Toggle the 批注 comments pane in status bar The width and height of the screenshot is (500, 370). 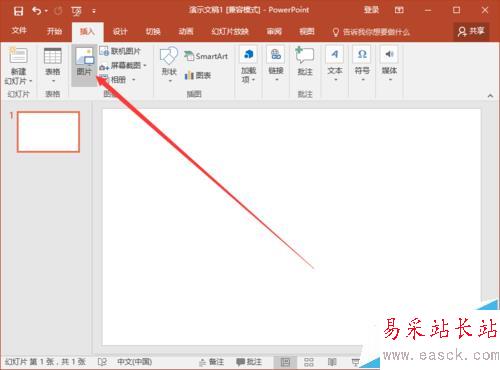pos(249,362)
